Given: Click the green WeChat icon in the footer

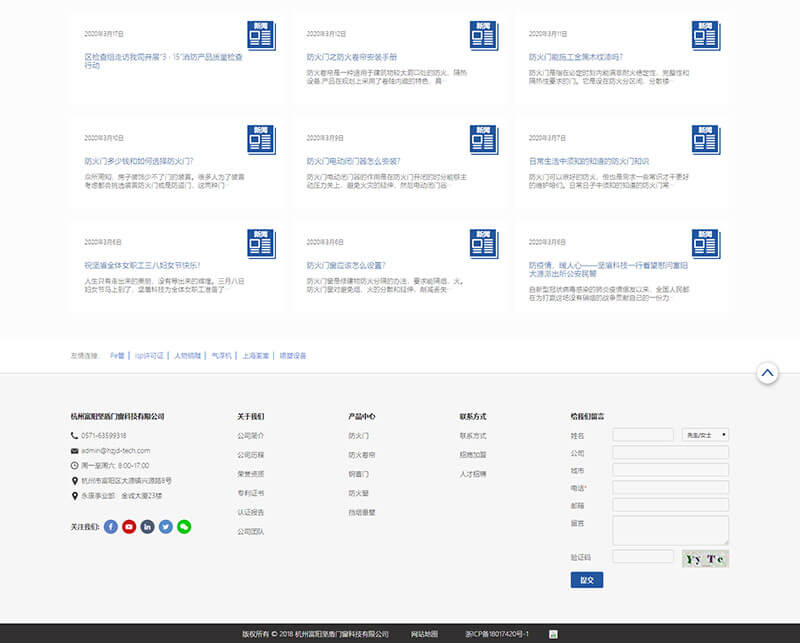Looking at the screenshot, I should point(184,527).
